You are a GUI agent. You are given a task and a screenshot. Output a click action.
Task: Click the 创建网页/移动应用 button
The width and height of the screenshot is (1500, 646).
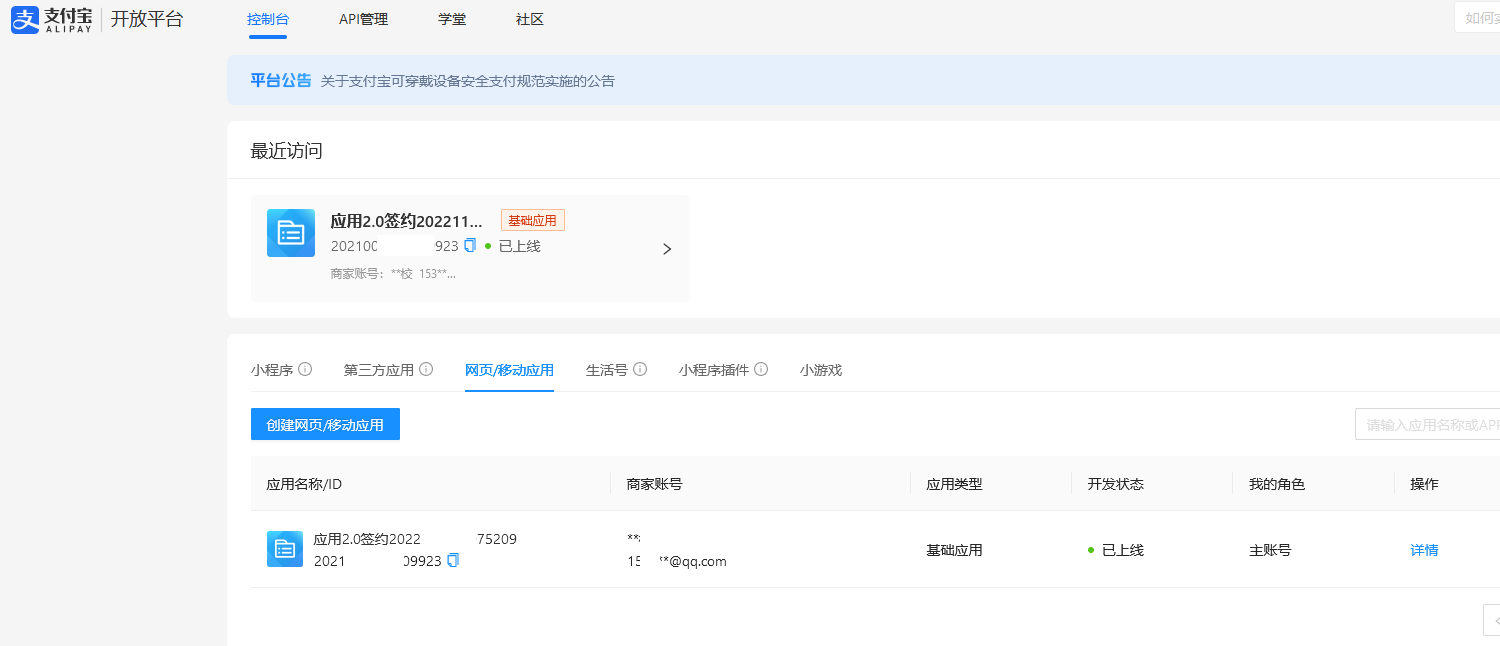point(325,424)
